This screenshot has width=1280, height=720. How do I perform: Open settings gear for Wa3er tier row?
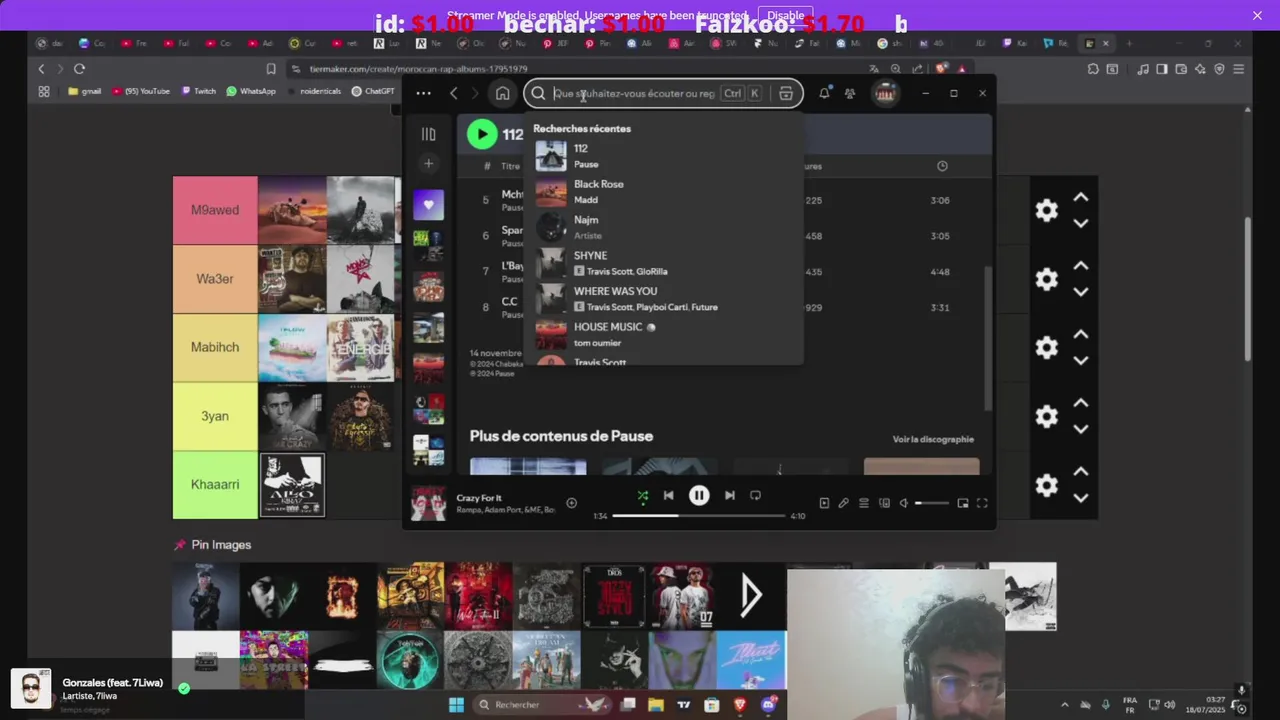1046,279
